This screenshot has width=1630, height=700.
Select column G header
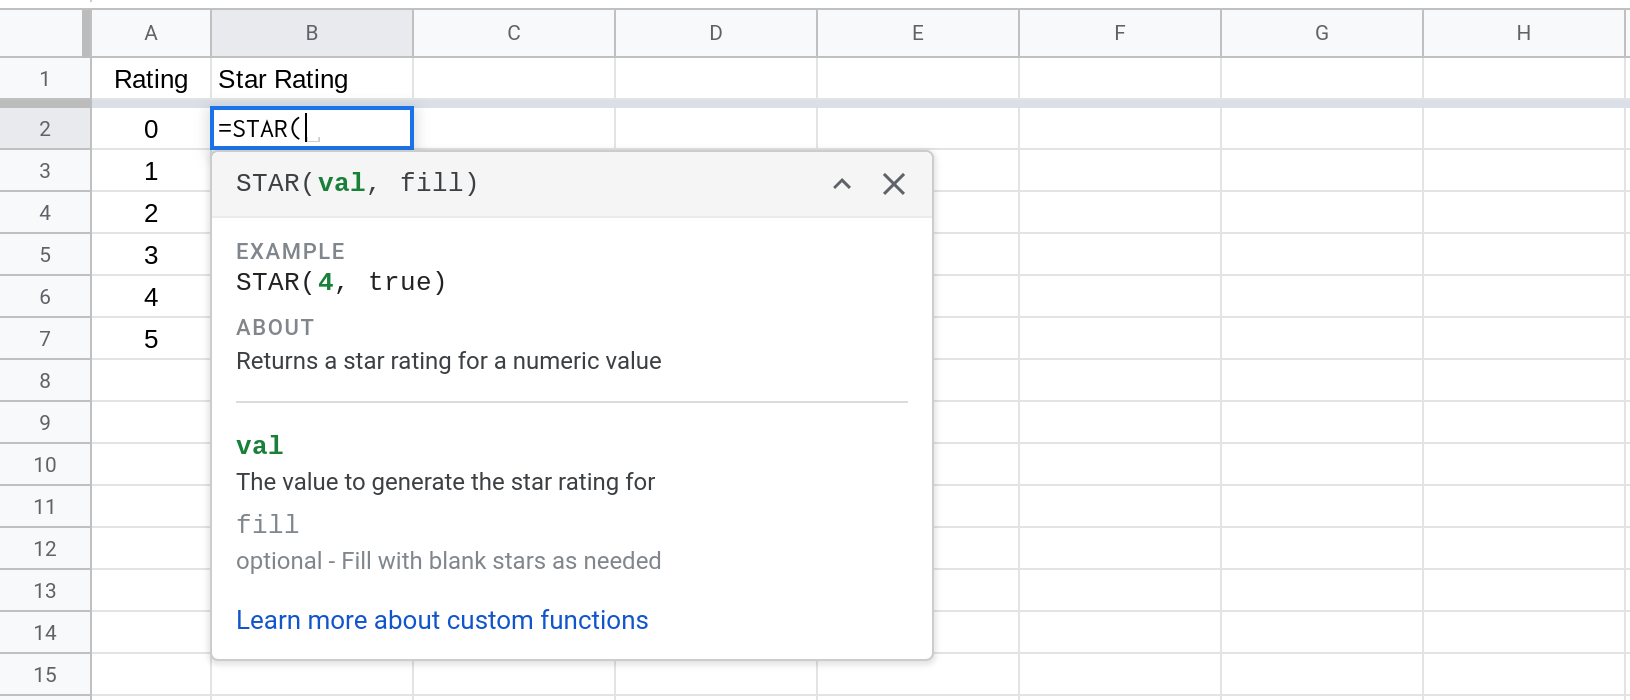click(1322, 33)
